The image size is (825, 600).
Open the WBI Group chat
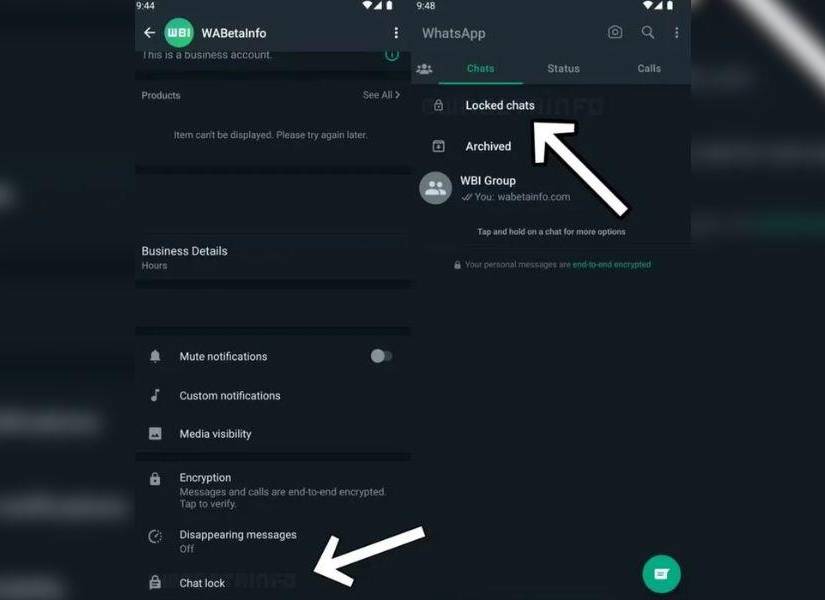point(551,188)
